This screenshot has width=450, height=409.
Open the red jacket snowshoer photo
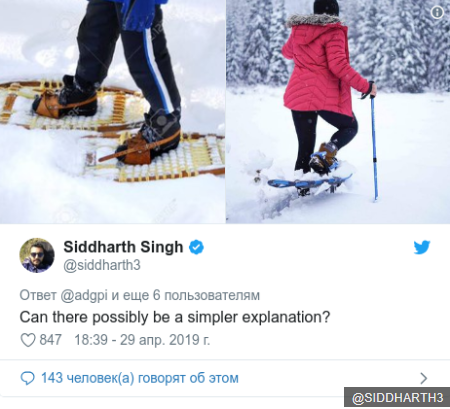click(x=338, y=111)
